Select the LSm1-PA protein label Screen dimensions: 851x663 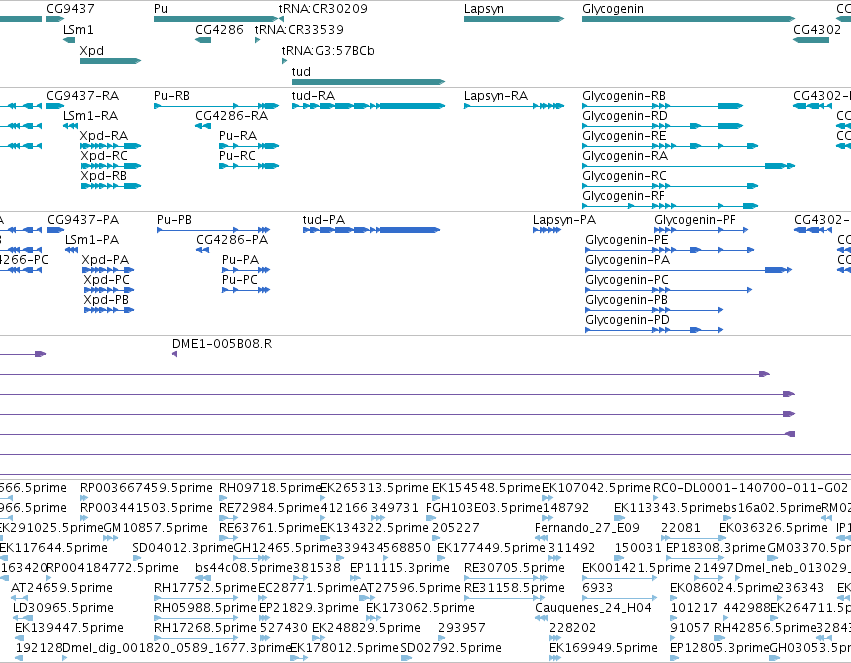tap(92, 240)
